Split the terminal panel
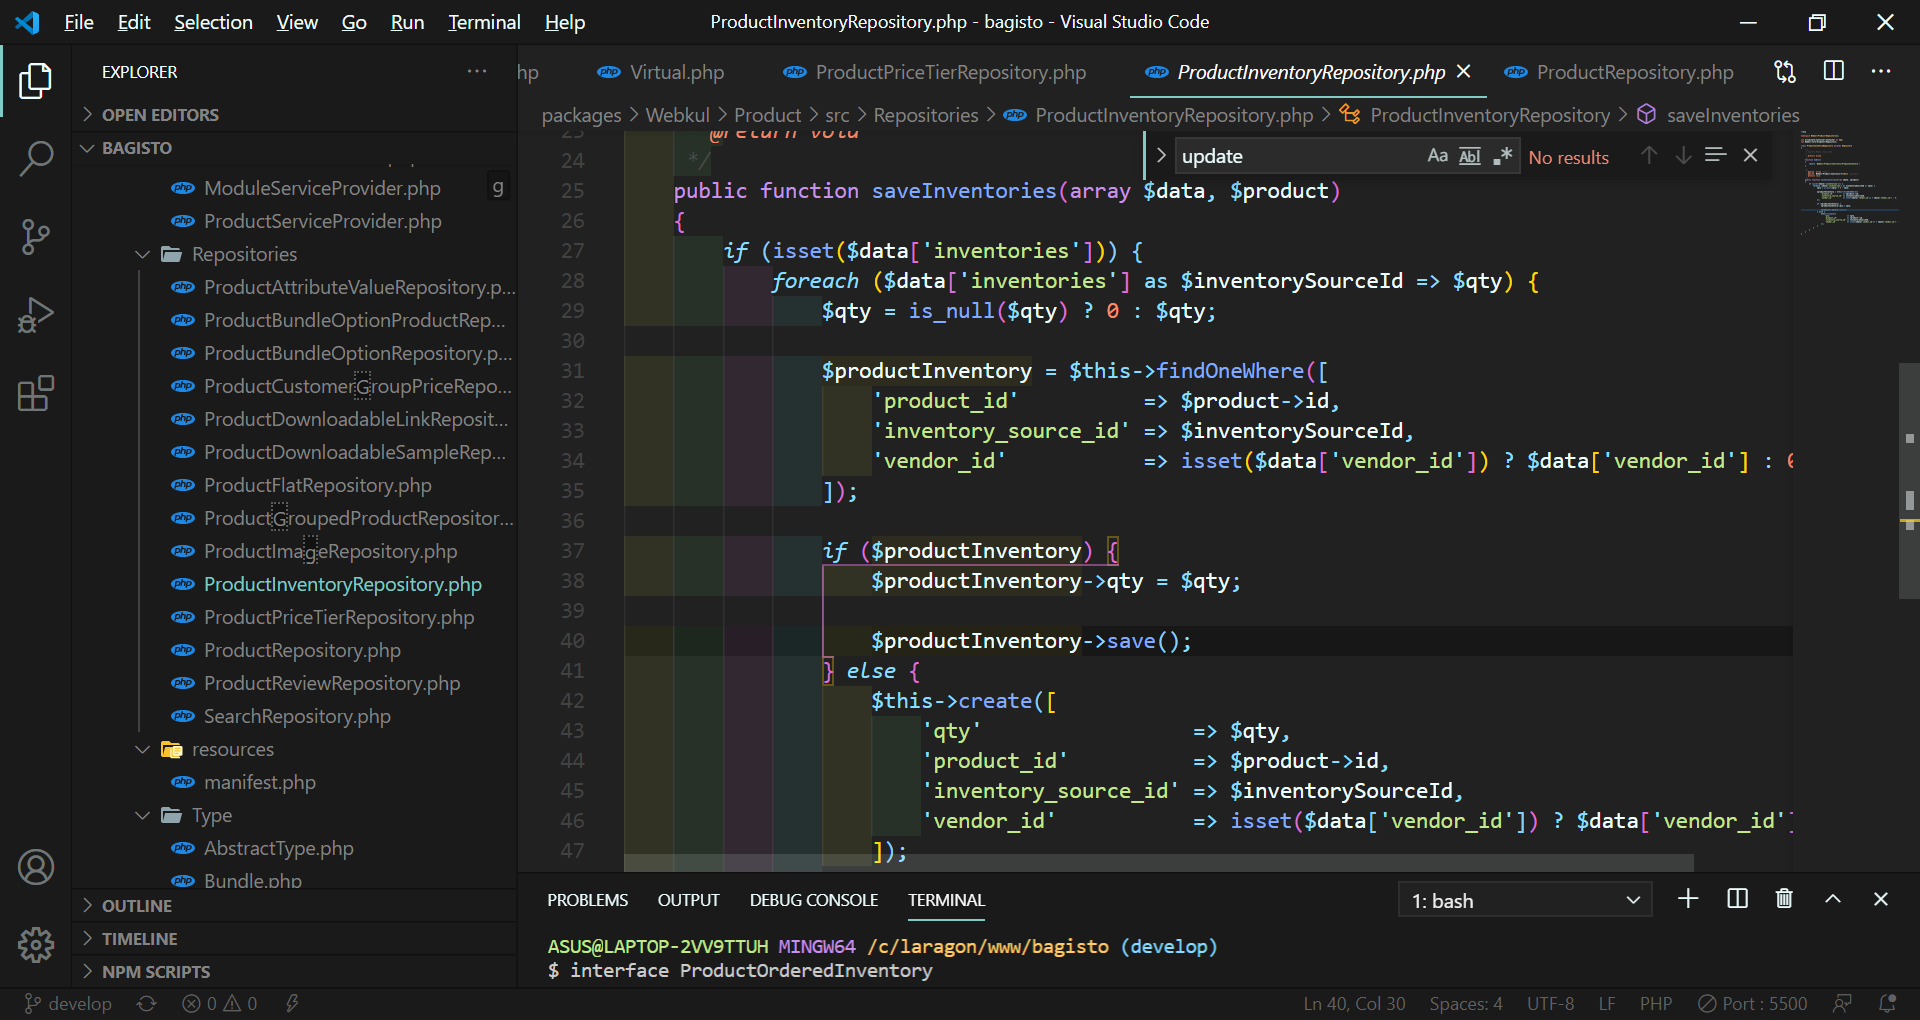1920x1020 pixels. (x=1738, y=899)
